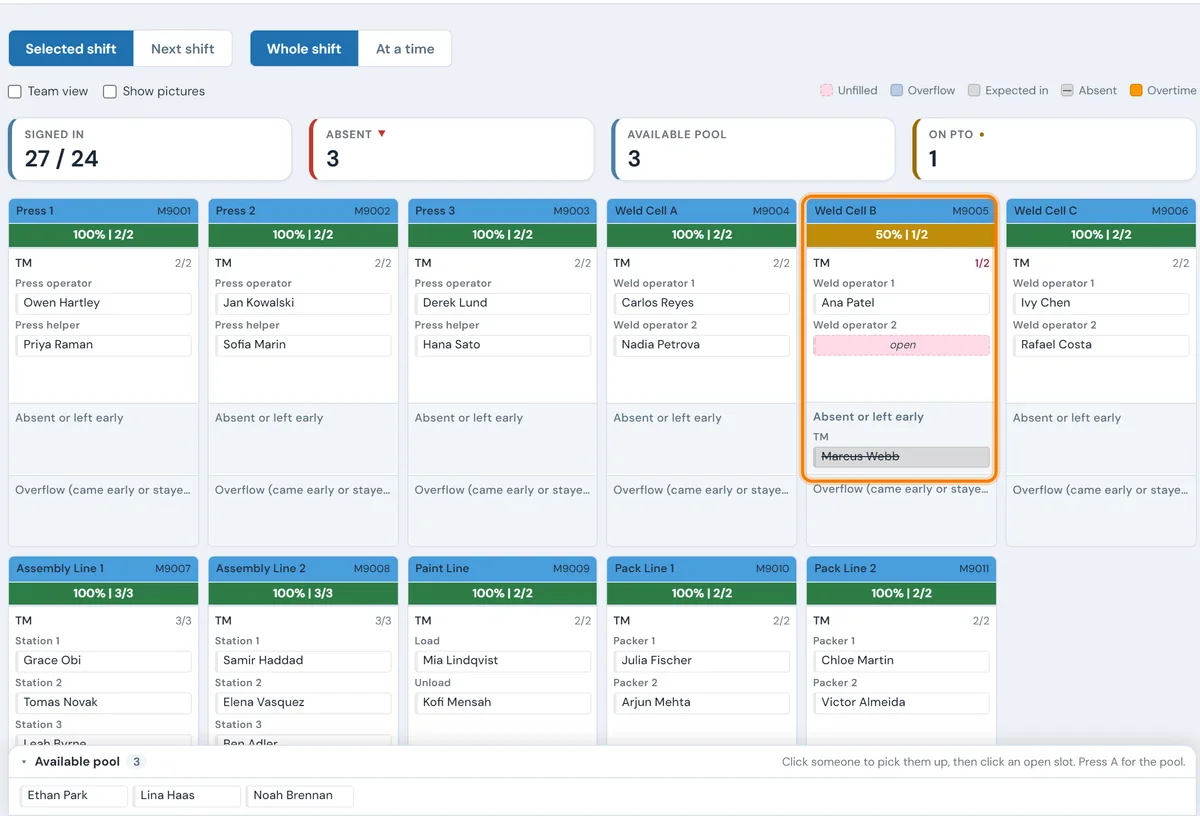Select the Ana Patel slot
This screenshot has width=1200, height=816.
click(902, 303)
